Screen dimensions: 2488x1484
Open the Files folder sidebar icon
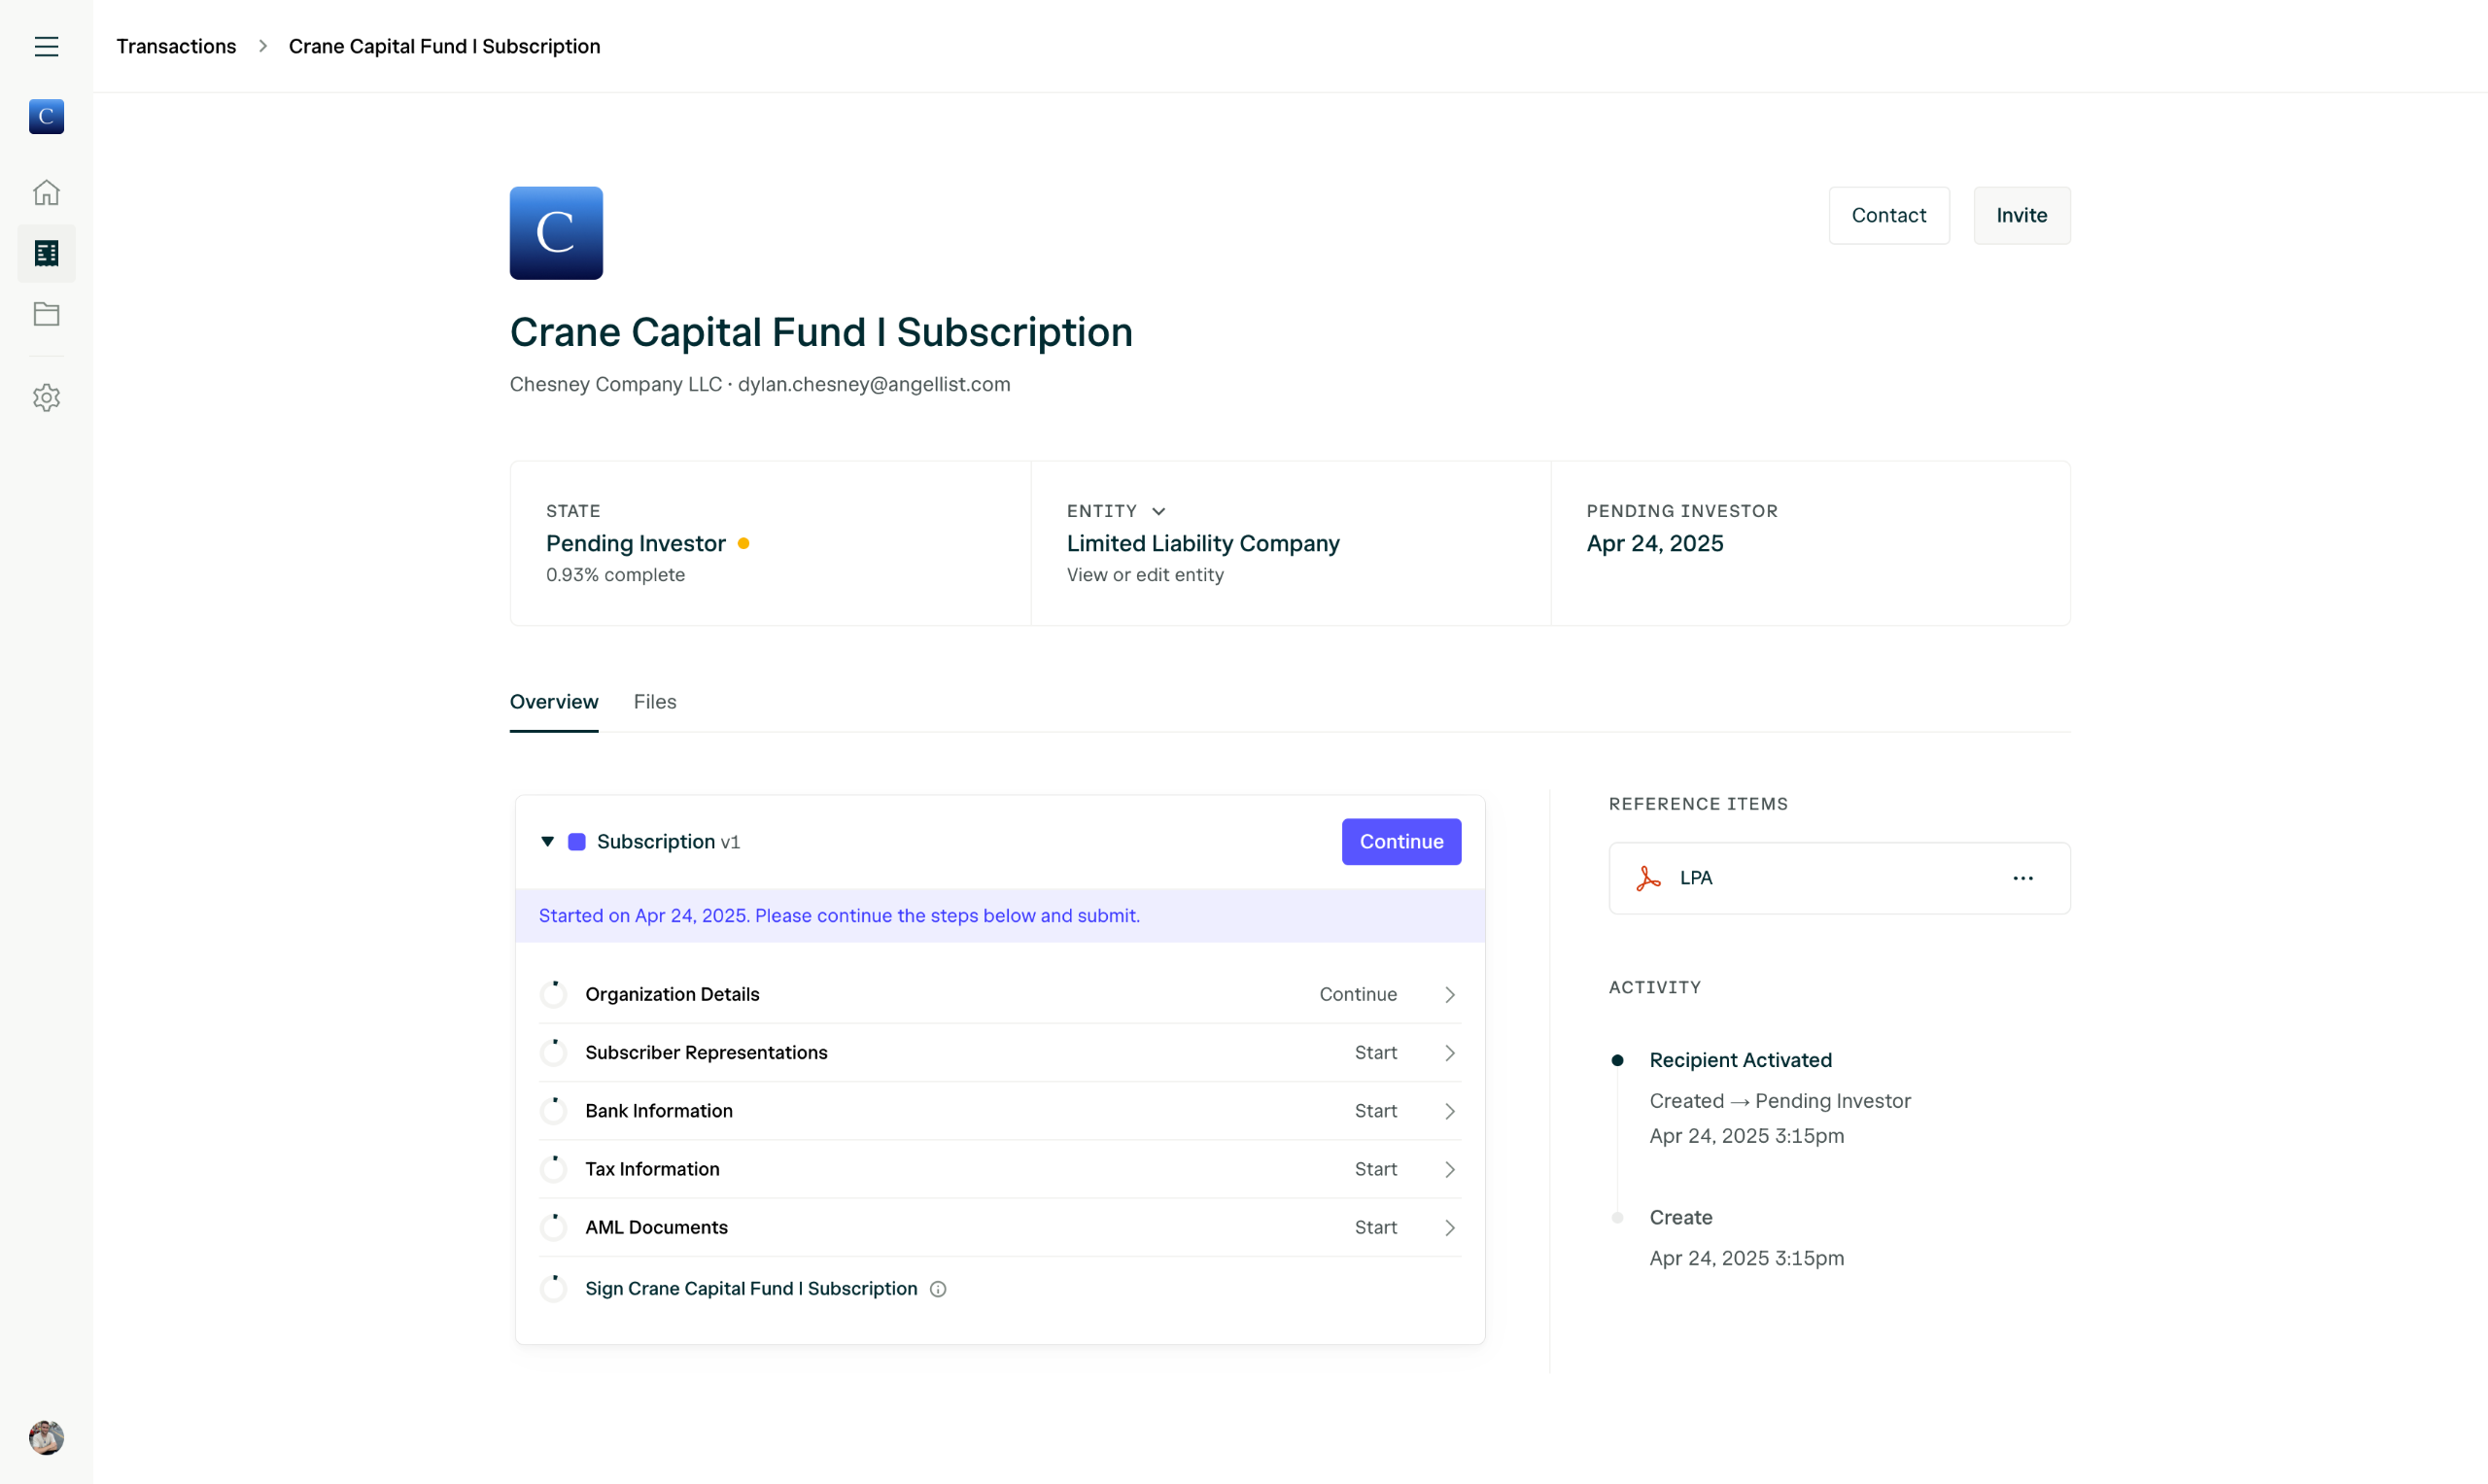click(x=46, y=314)
